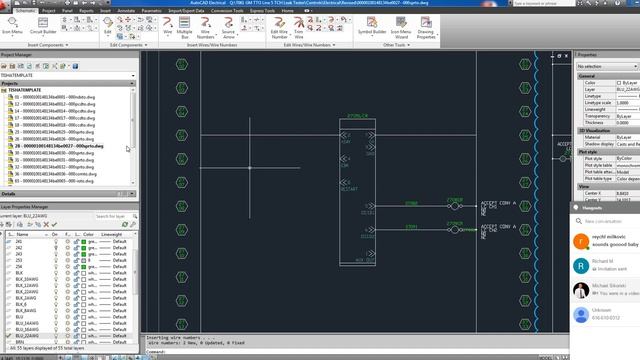Click the first Project Manager toolbar icon

4,66
